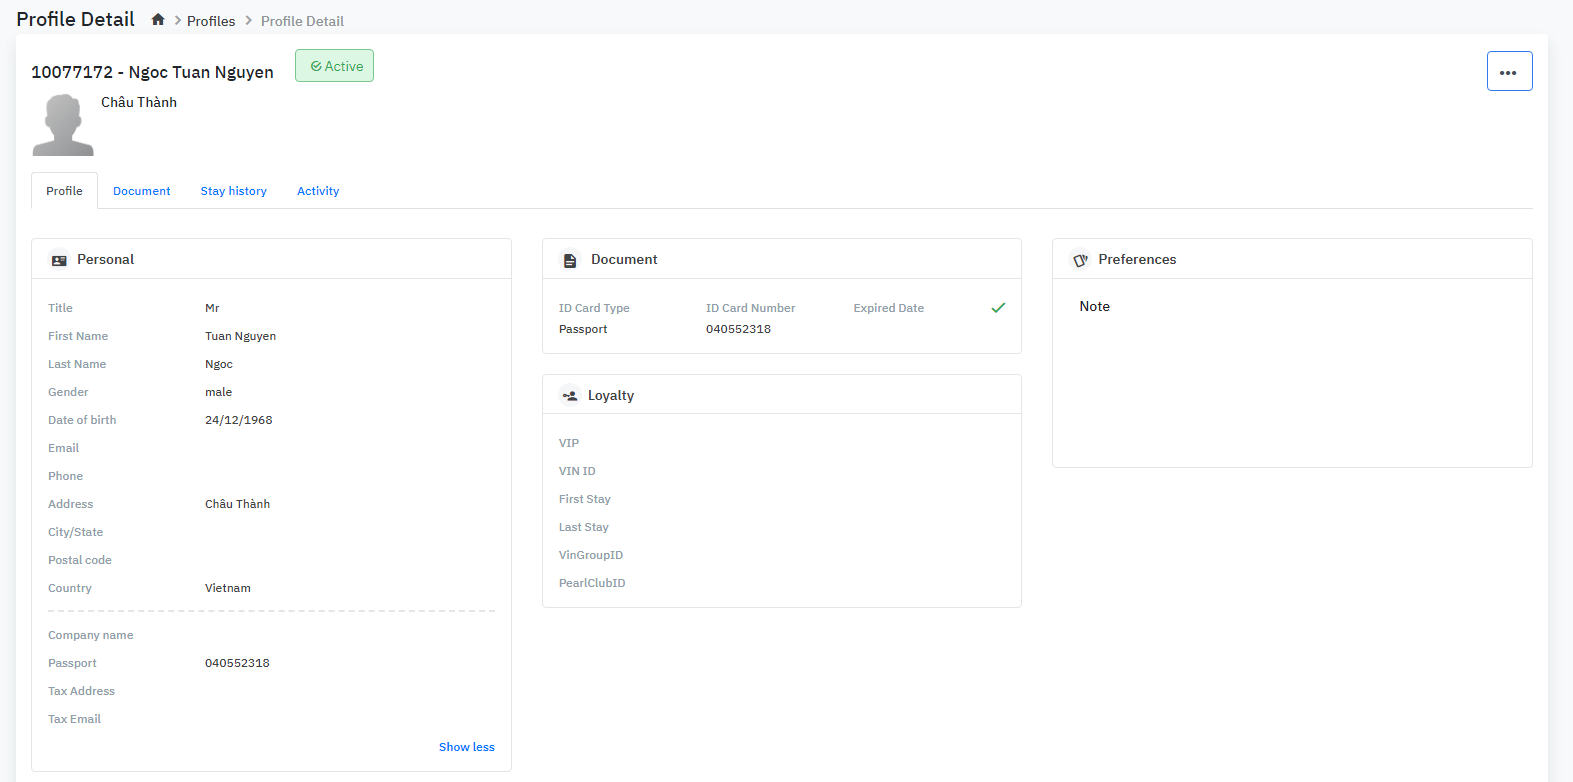Collapse Personal details with Show less
1573x782 pixels.
(x=466, y=747)
